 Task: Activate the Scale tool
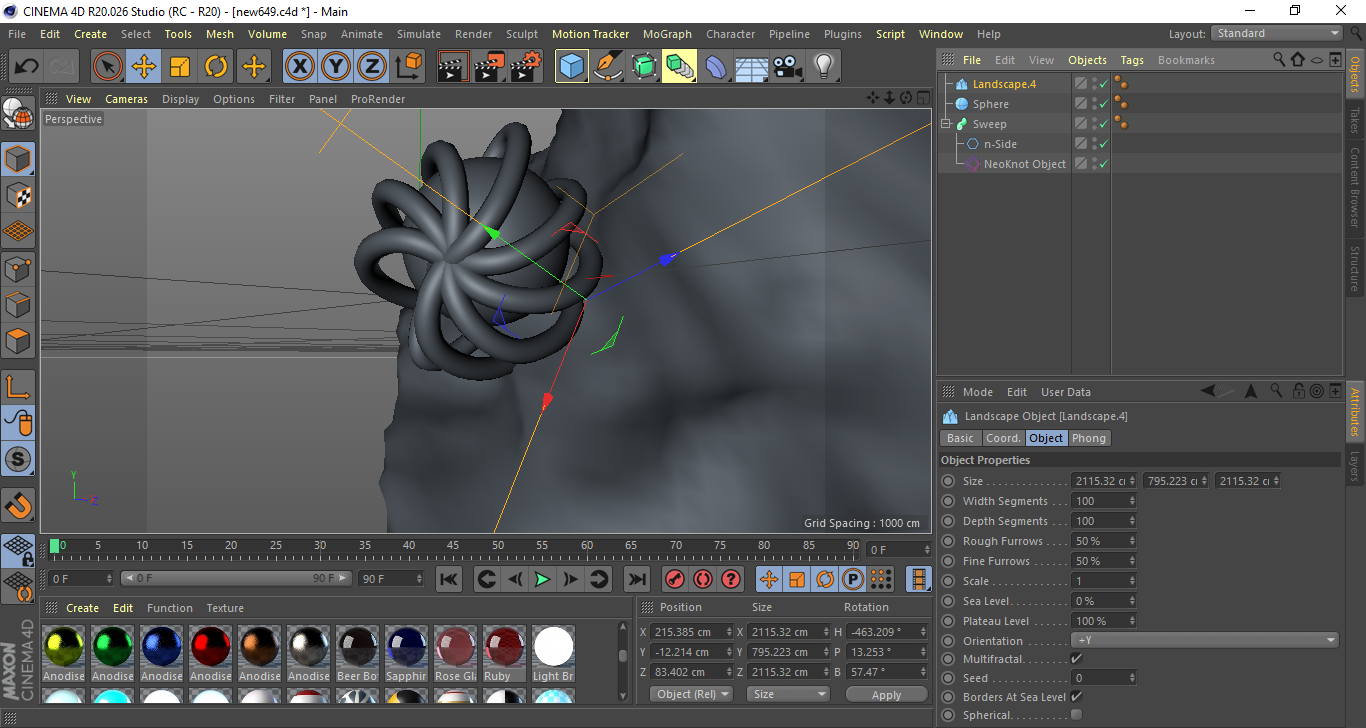(x=180, y=67)
